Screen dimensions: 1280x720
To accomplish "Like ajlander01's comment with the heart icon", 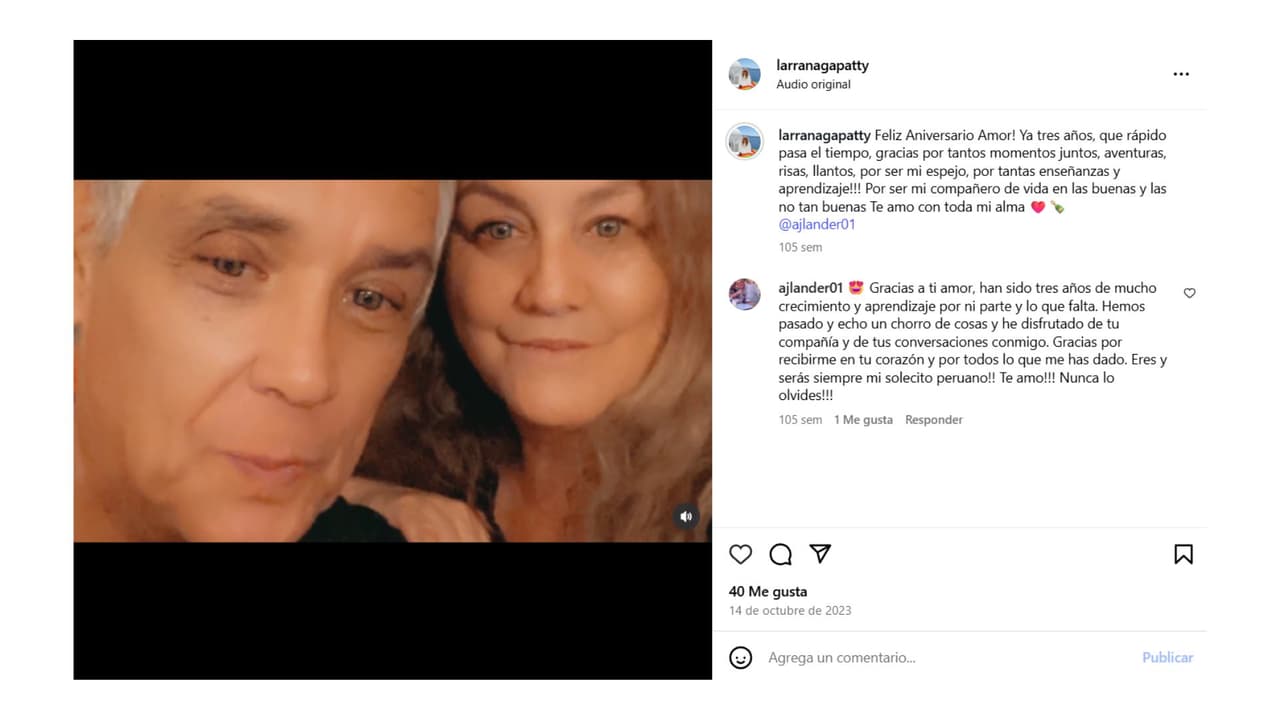I will (1189, 293).
